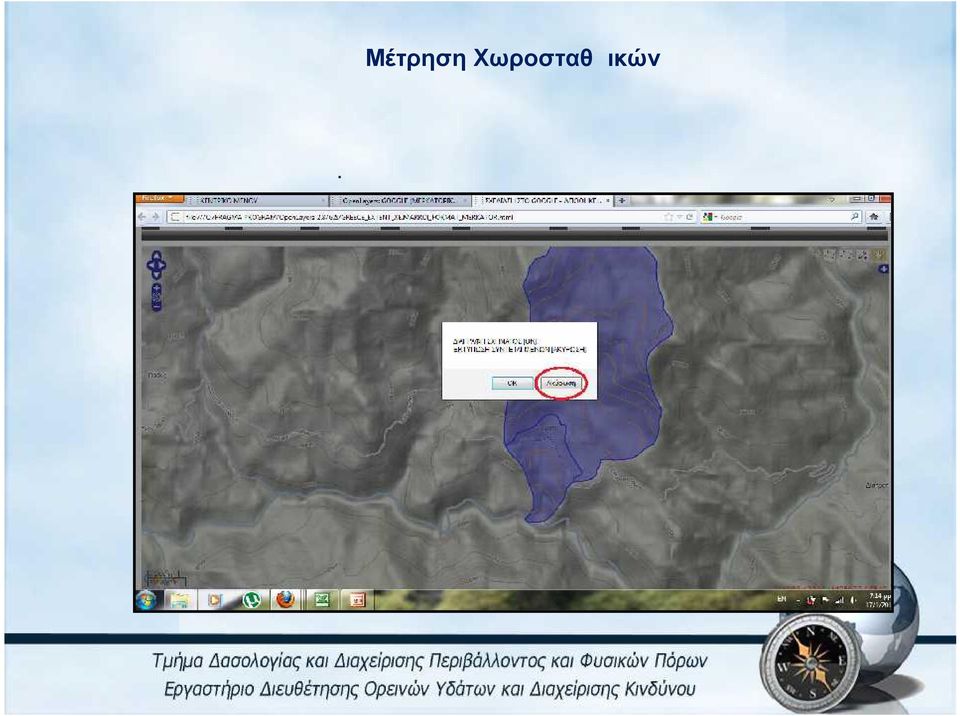Screen dimensions: 960x716
Task: Open a new tab with the plus button
Action: click(622, 200)
